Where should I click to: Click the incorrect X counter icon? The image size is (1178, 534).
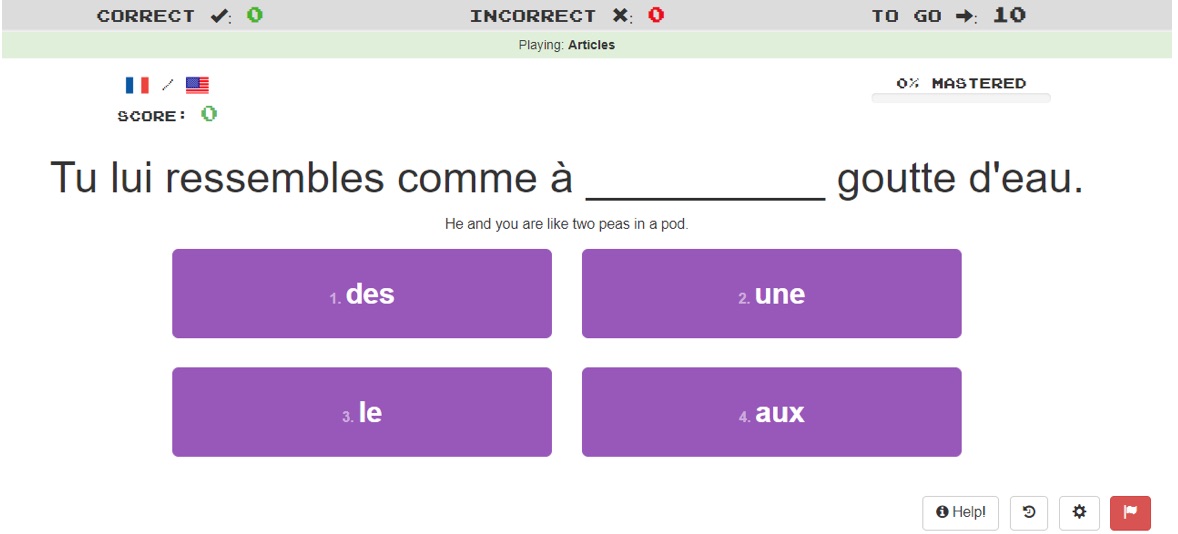click(x=620, y=16)
